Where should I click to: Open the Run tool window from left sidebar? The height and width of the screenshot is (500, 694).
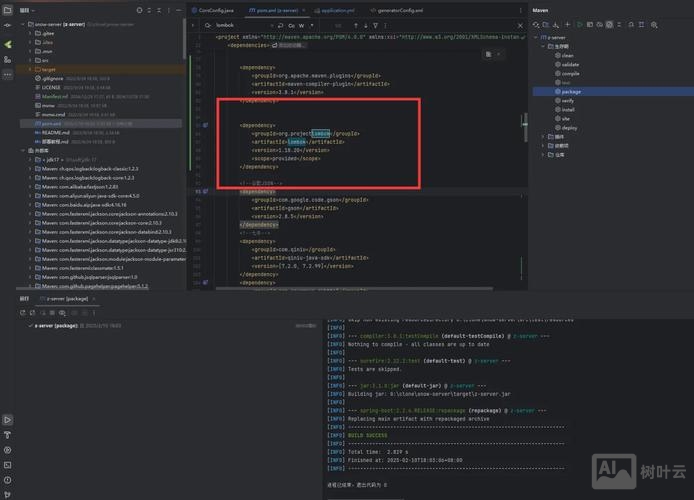[x=8, y=421]
